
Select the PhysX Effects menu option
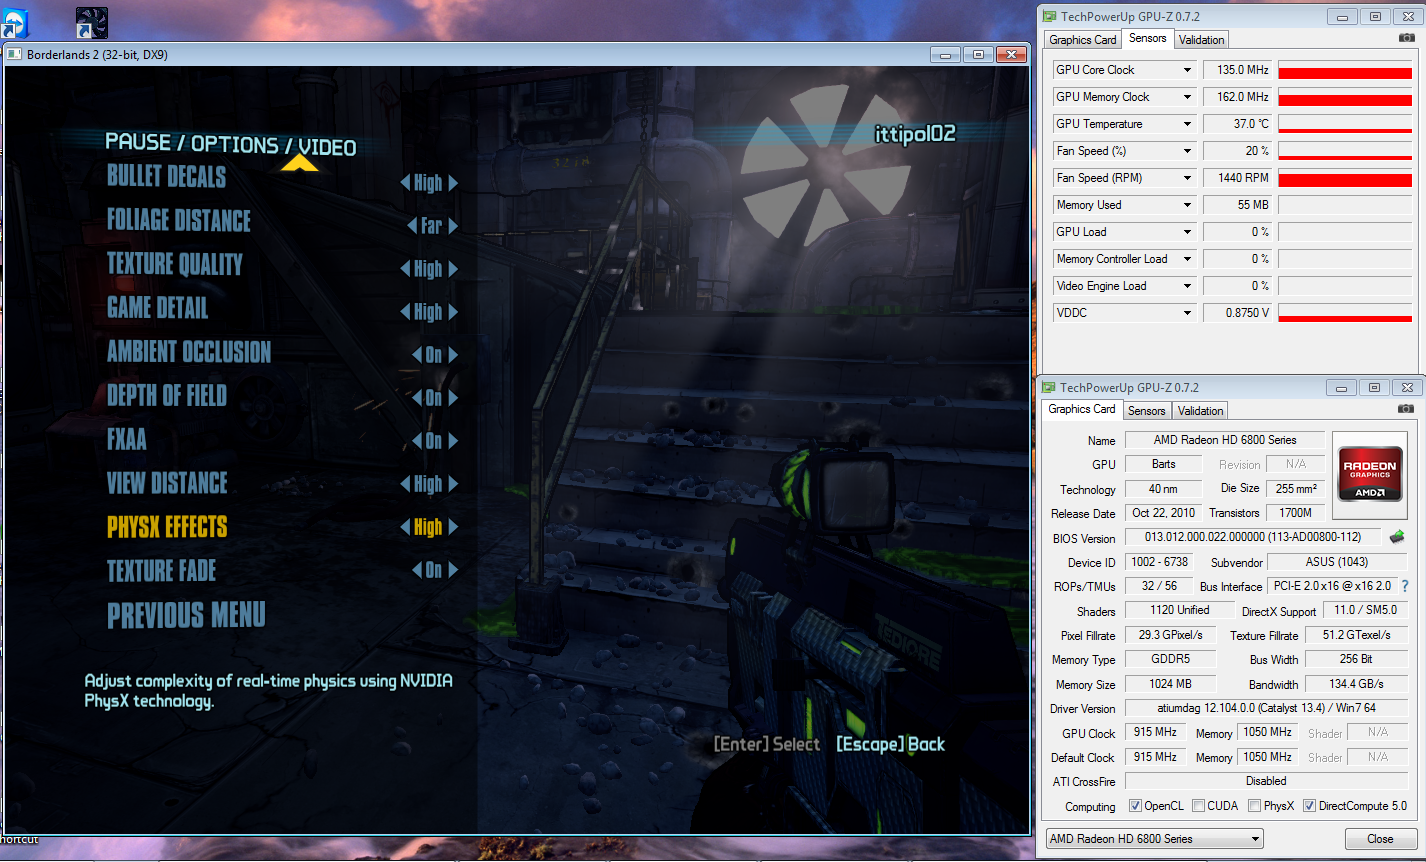click(167, 527)
